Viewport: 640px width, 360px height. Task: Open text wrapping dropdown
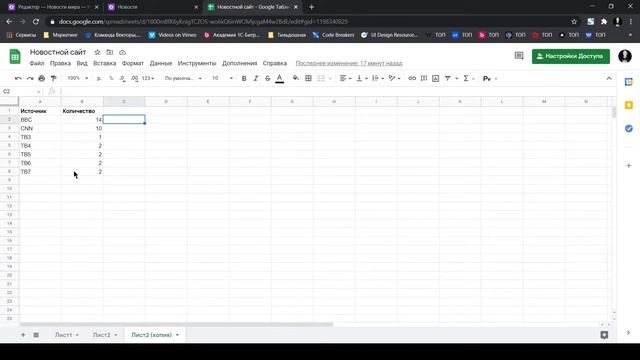pos(378,78)
